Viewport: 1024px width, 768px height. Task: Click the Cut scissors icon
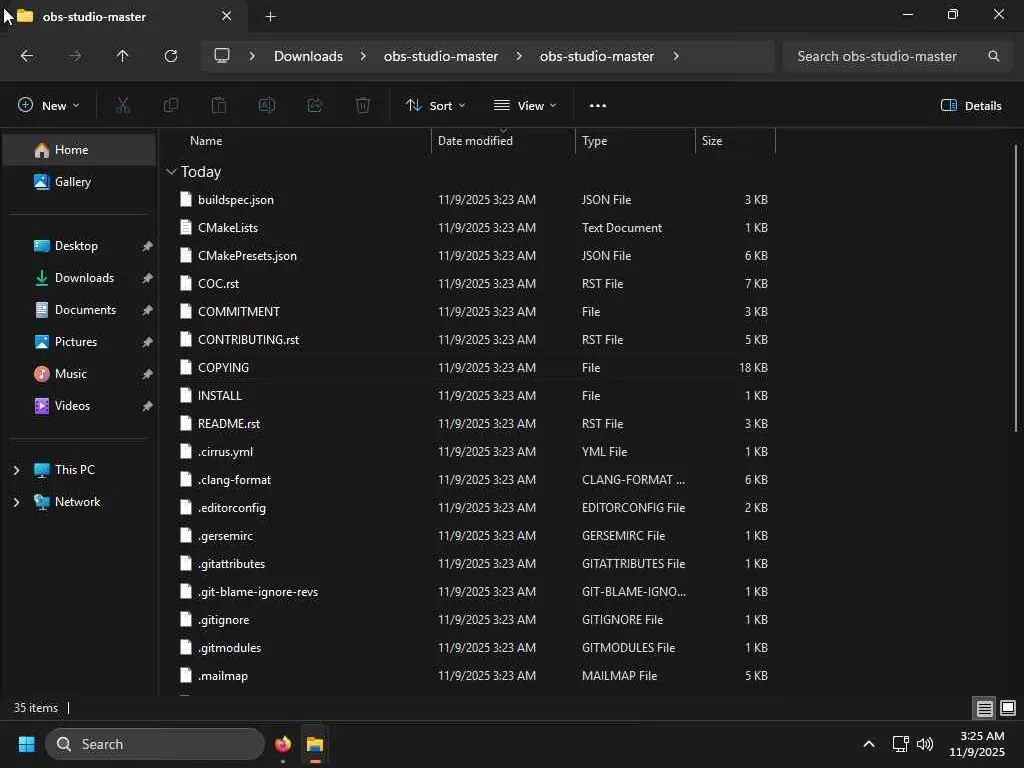tap(123, 105)
